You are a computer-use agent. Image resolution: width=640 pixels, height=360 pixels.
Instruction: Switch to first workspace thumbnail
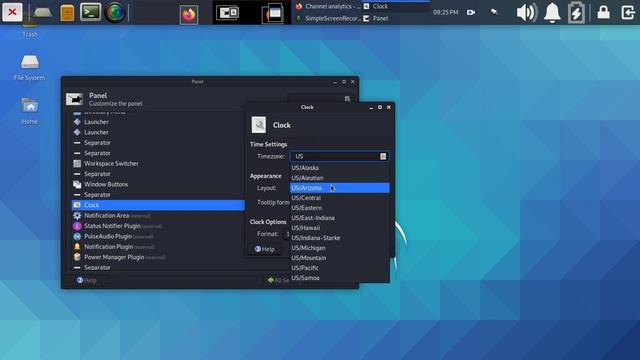232,13
